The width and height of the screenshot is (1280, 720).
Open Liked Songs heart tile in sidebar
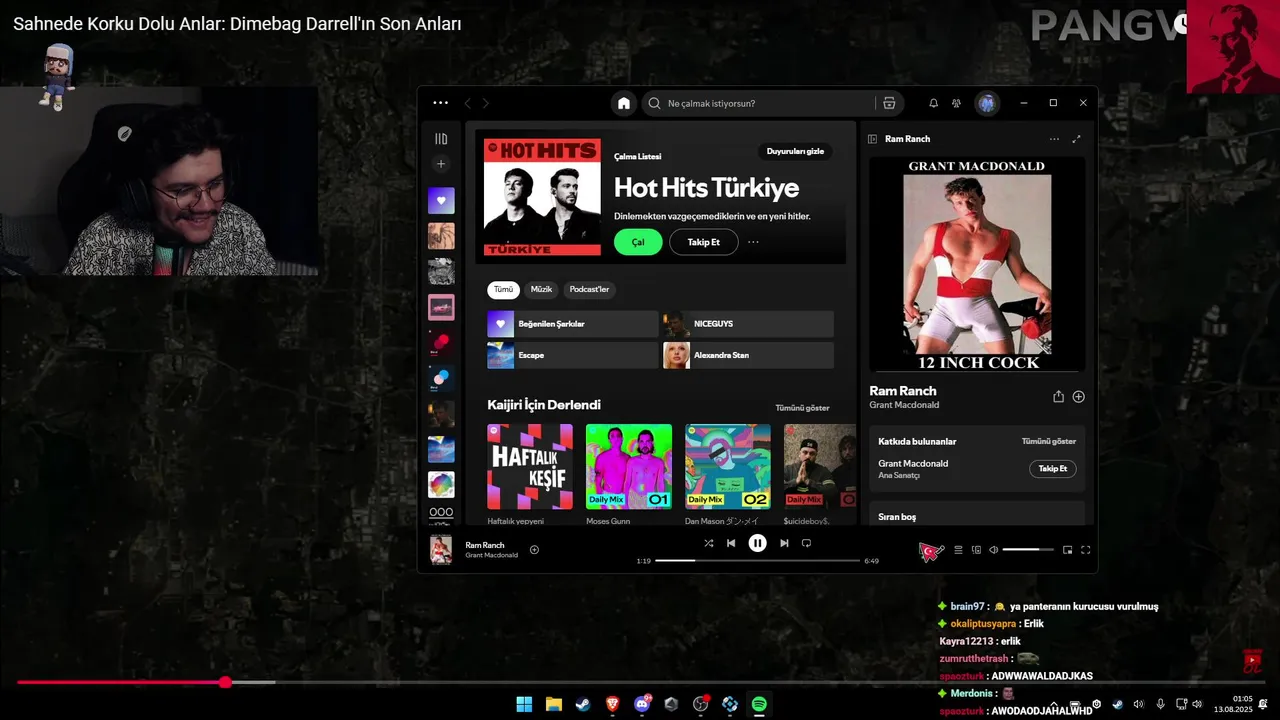coord(441,200)
